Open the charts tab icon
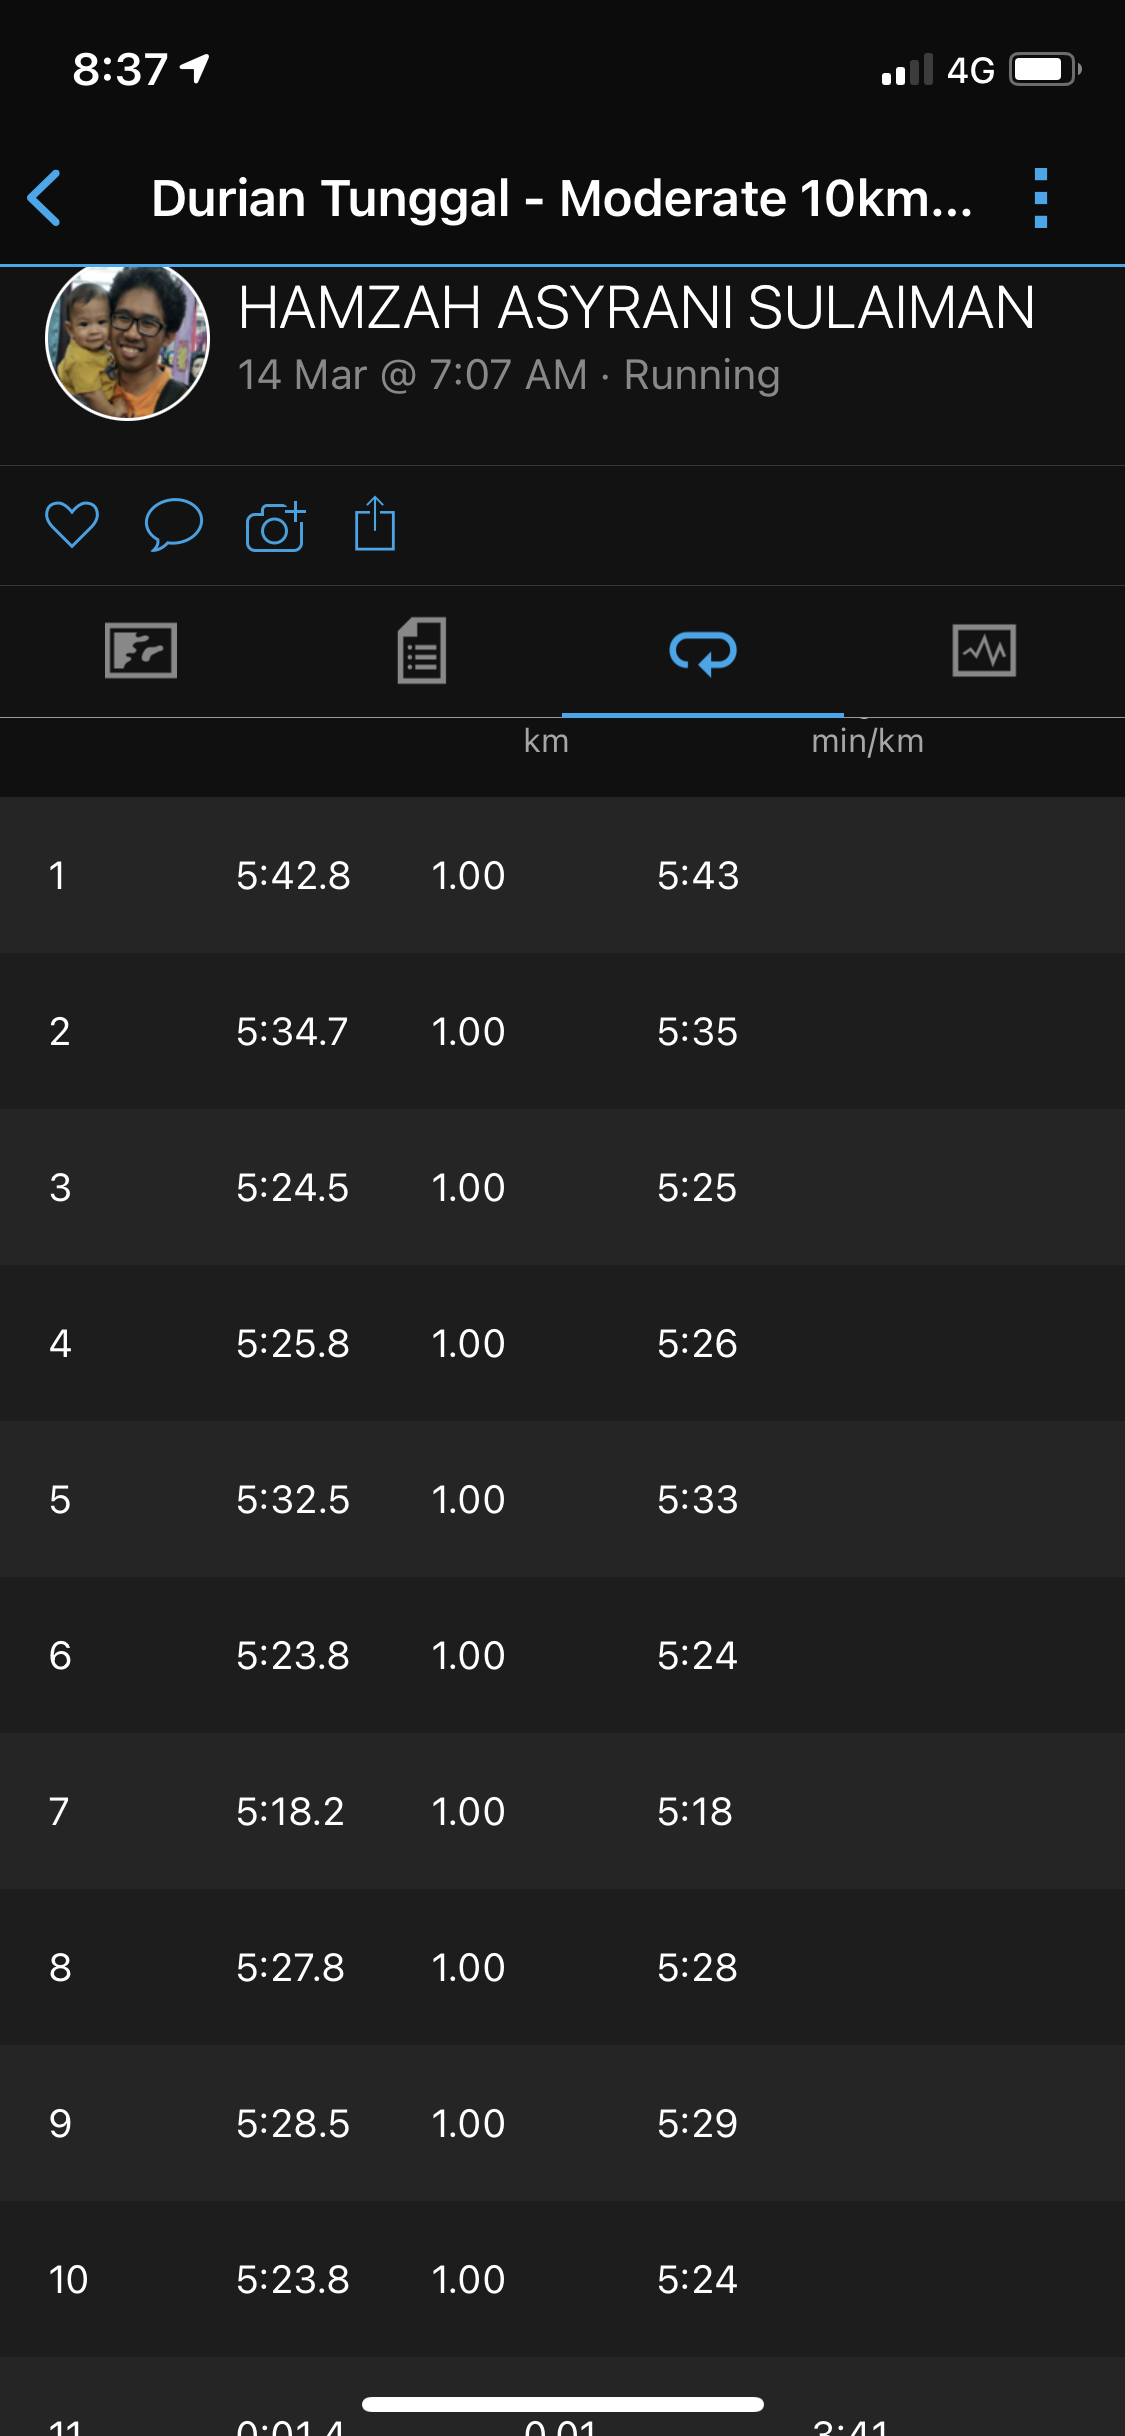This screenshot has width=1125, height=2436. (984, 651)
